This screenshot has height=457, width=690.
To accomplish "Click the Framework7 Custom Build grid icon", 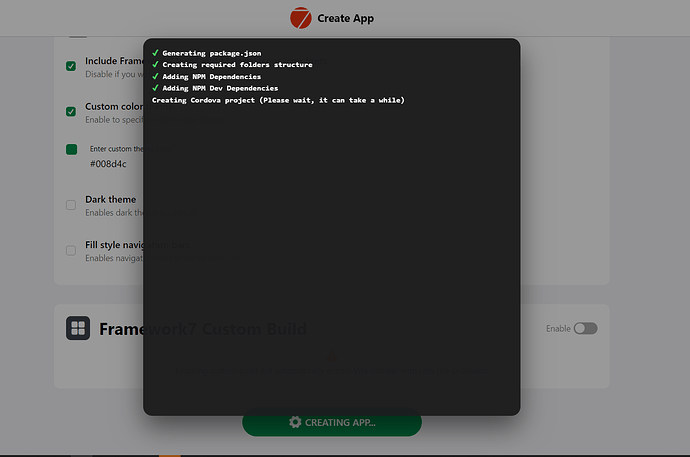I will (78, 328).
